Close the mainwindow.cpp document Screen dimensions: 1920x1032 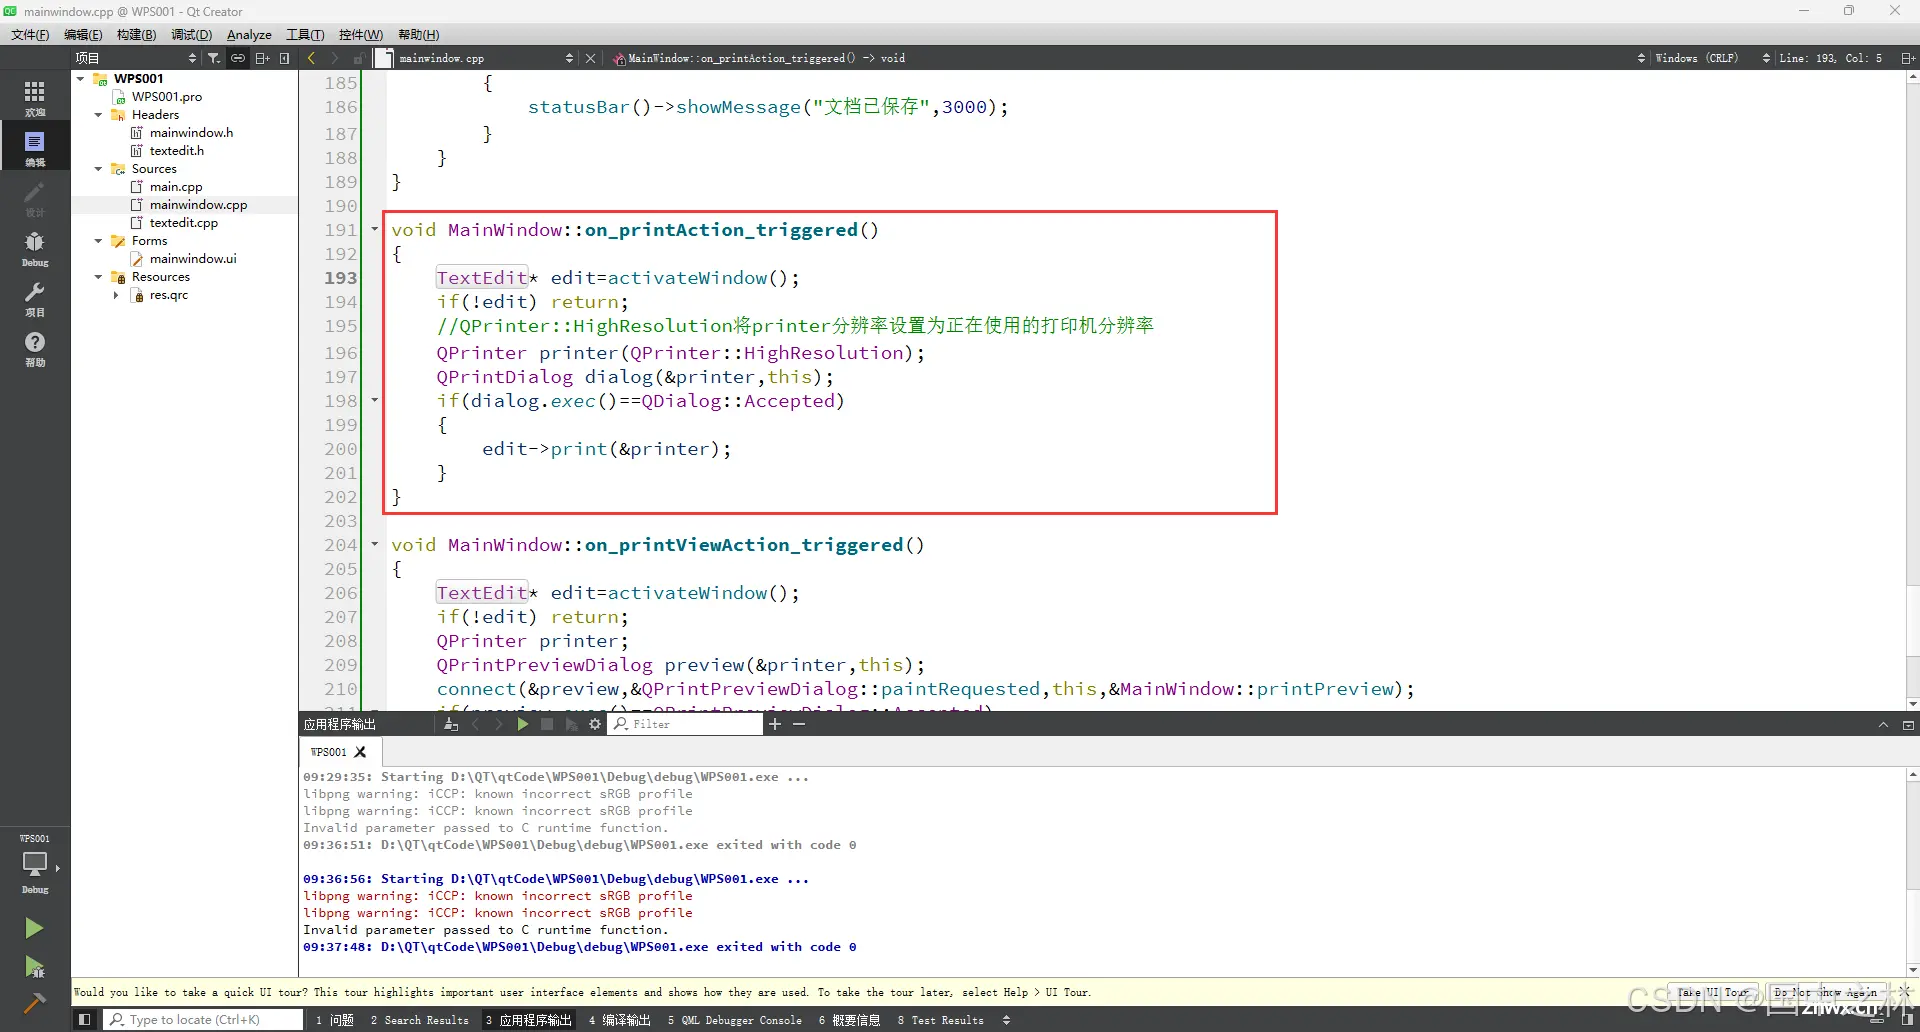(x=590, y=58)
